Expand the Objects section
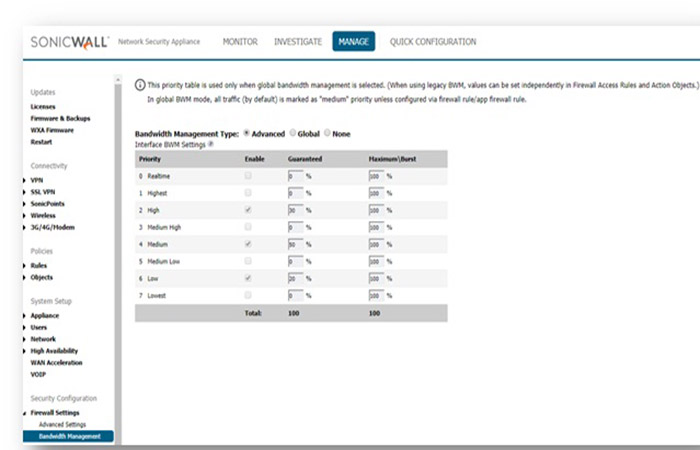Image resolution: width=700 pixels, height=450 pixels. 24,277
